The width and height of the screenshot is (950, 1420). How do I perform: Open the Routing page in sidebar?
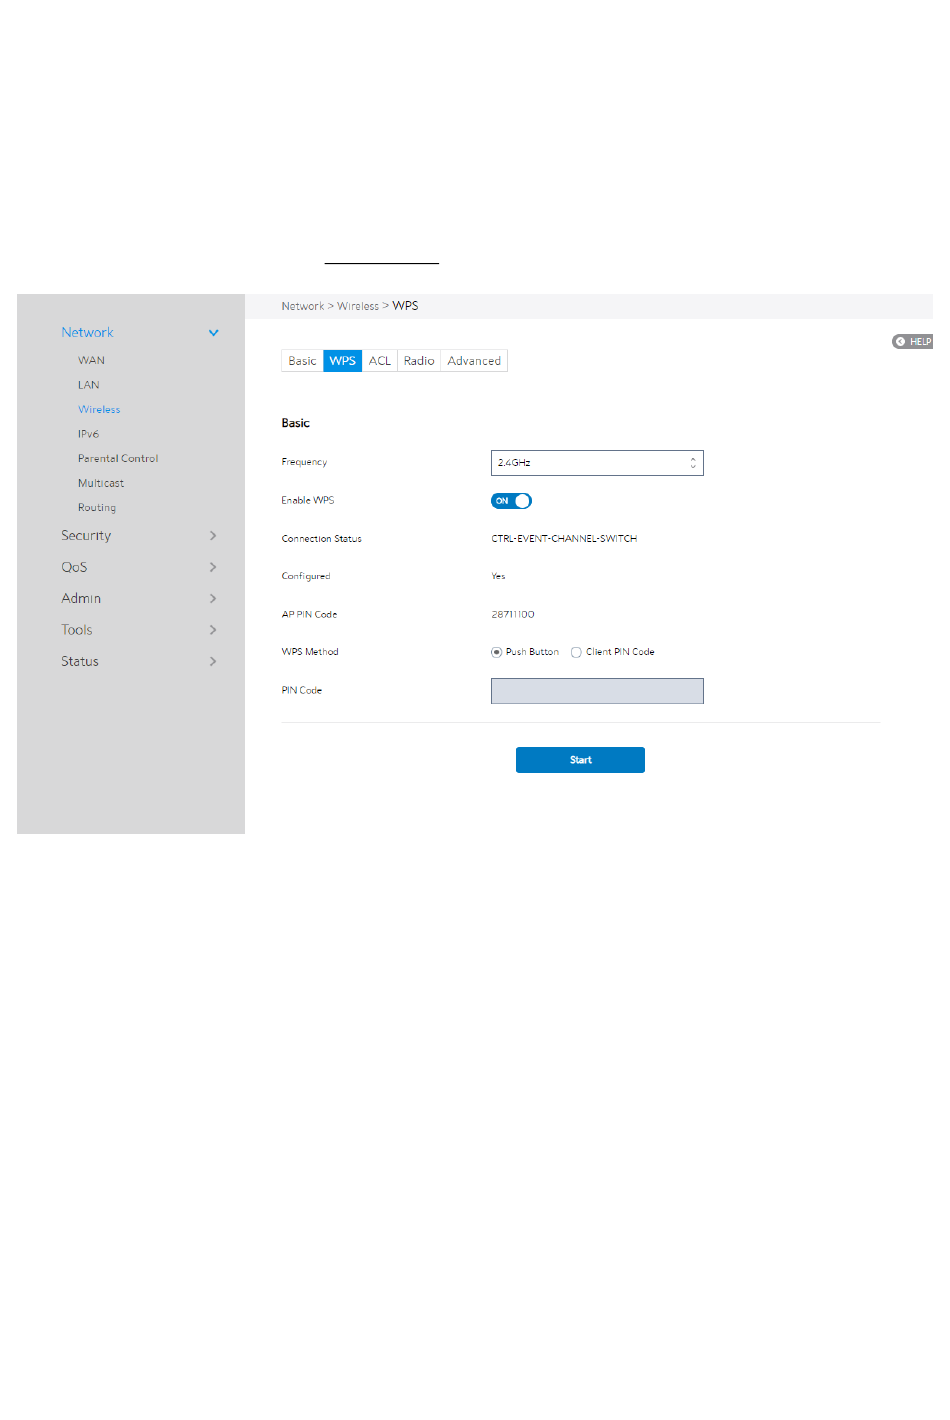tap(97, 508)
